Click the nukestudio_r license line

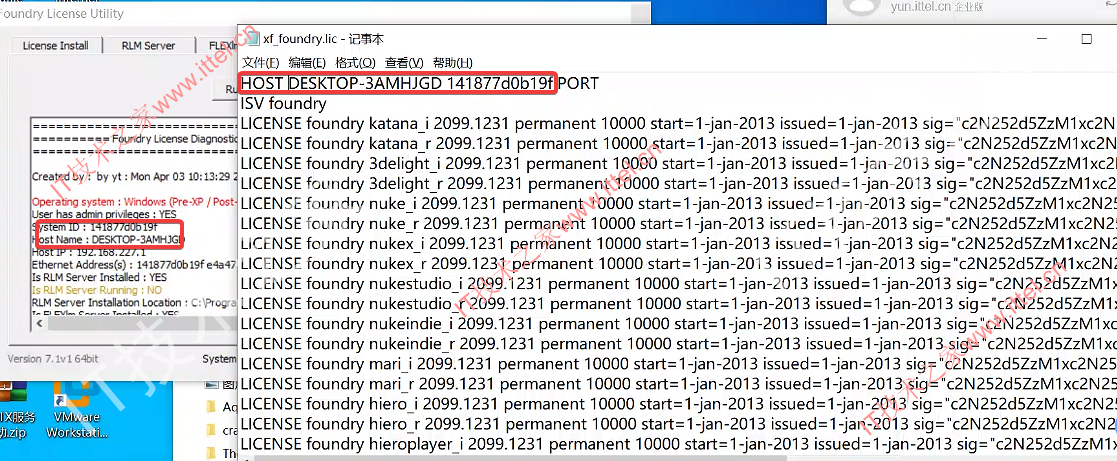point(678,304)
